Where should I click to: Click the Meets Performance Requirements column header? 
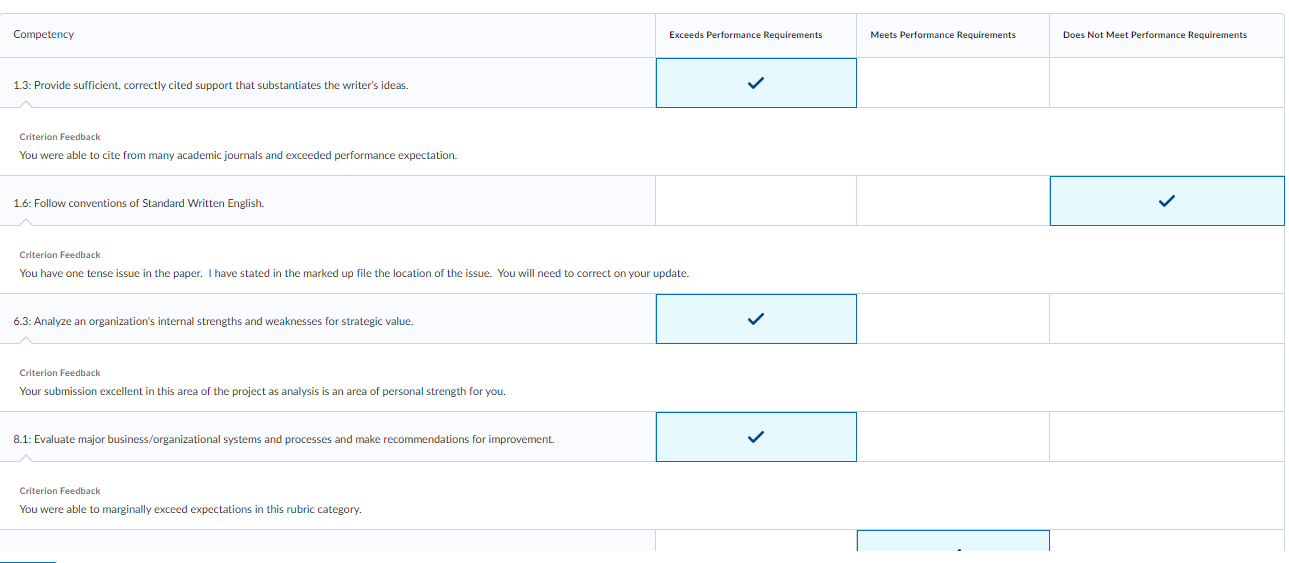click(x=943, y=35)
